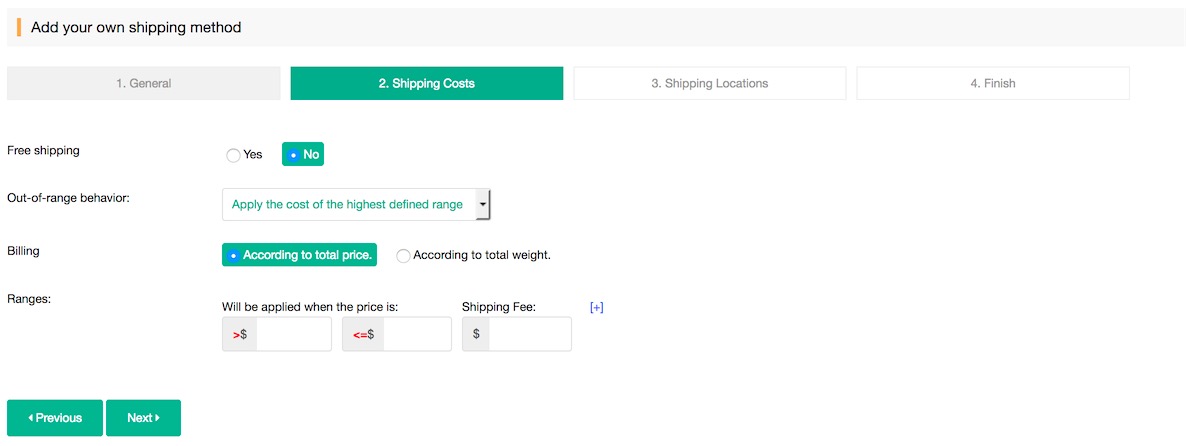Choose billing according to total weight
The width and height of the screenshot is (1186, 446).
tap(404, 256)
